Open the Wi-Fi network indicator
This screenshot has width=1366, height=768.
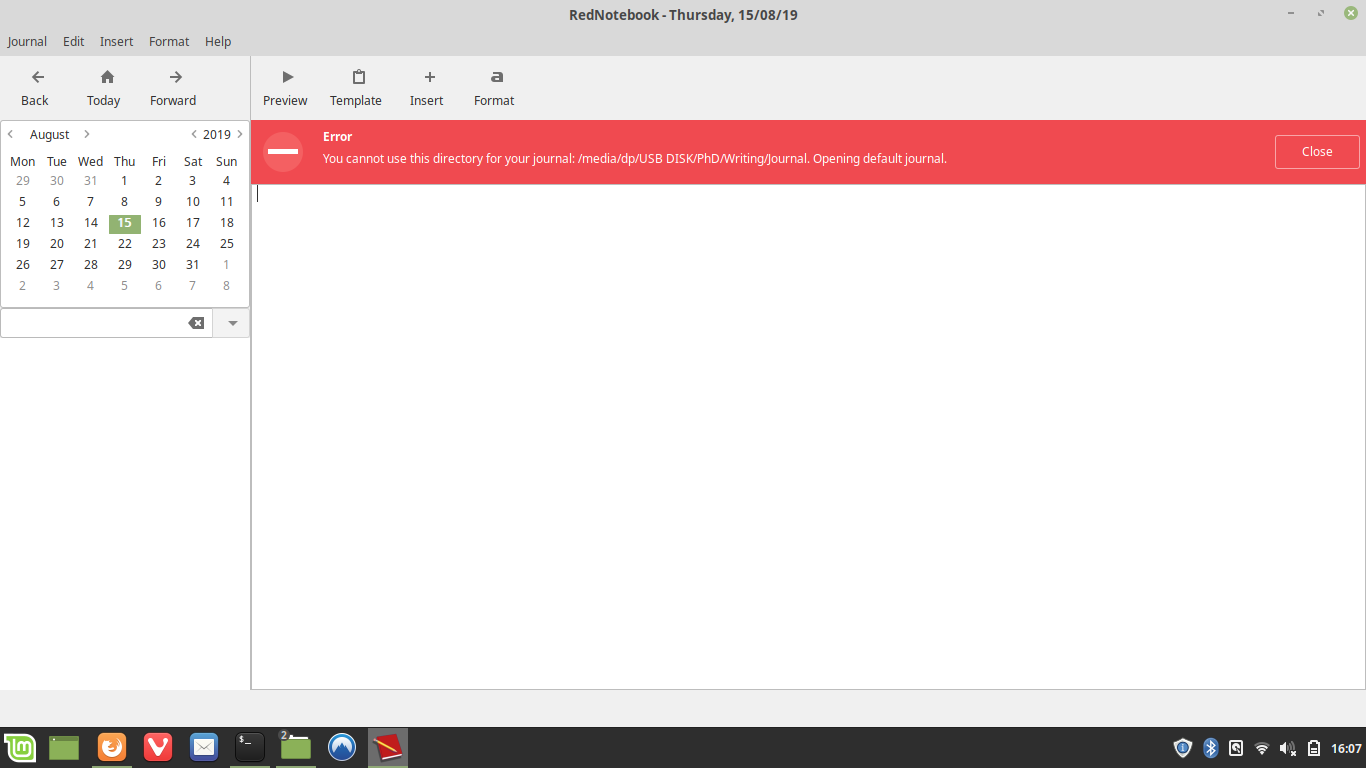[1261, 747]
